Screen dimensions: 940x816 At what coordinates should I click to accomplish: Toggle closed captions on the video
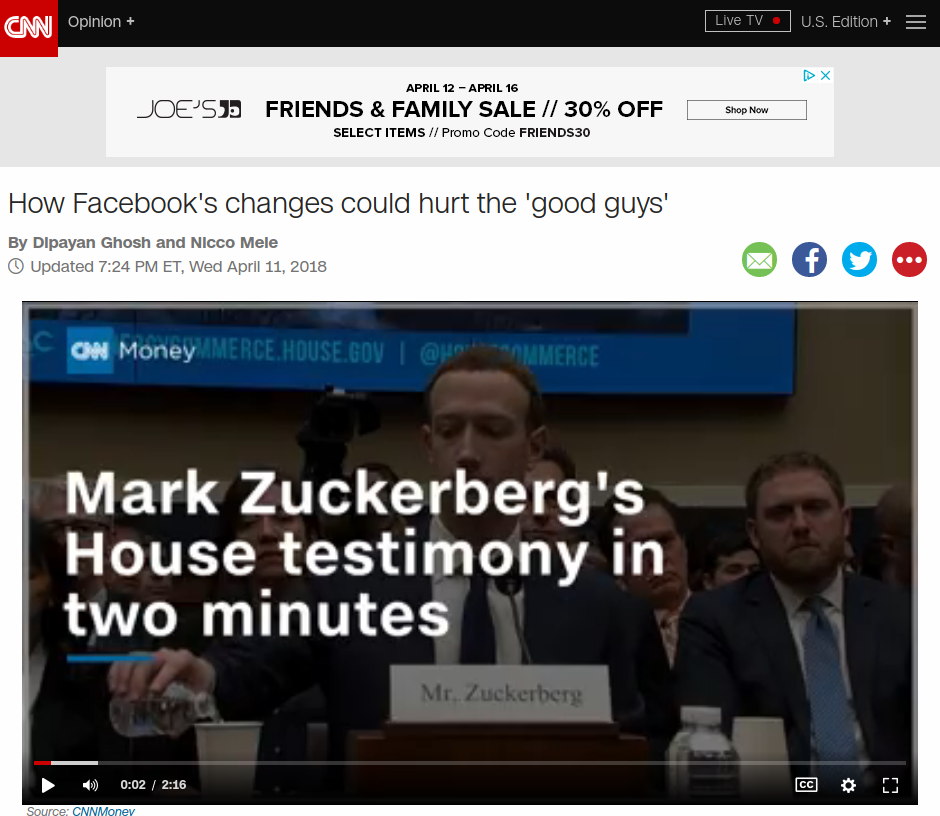[806, 785]
